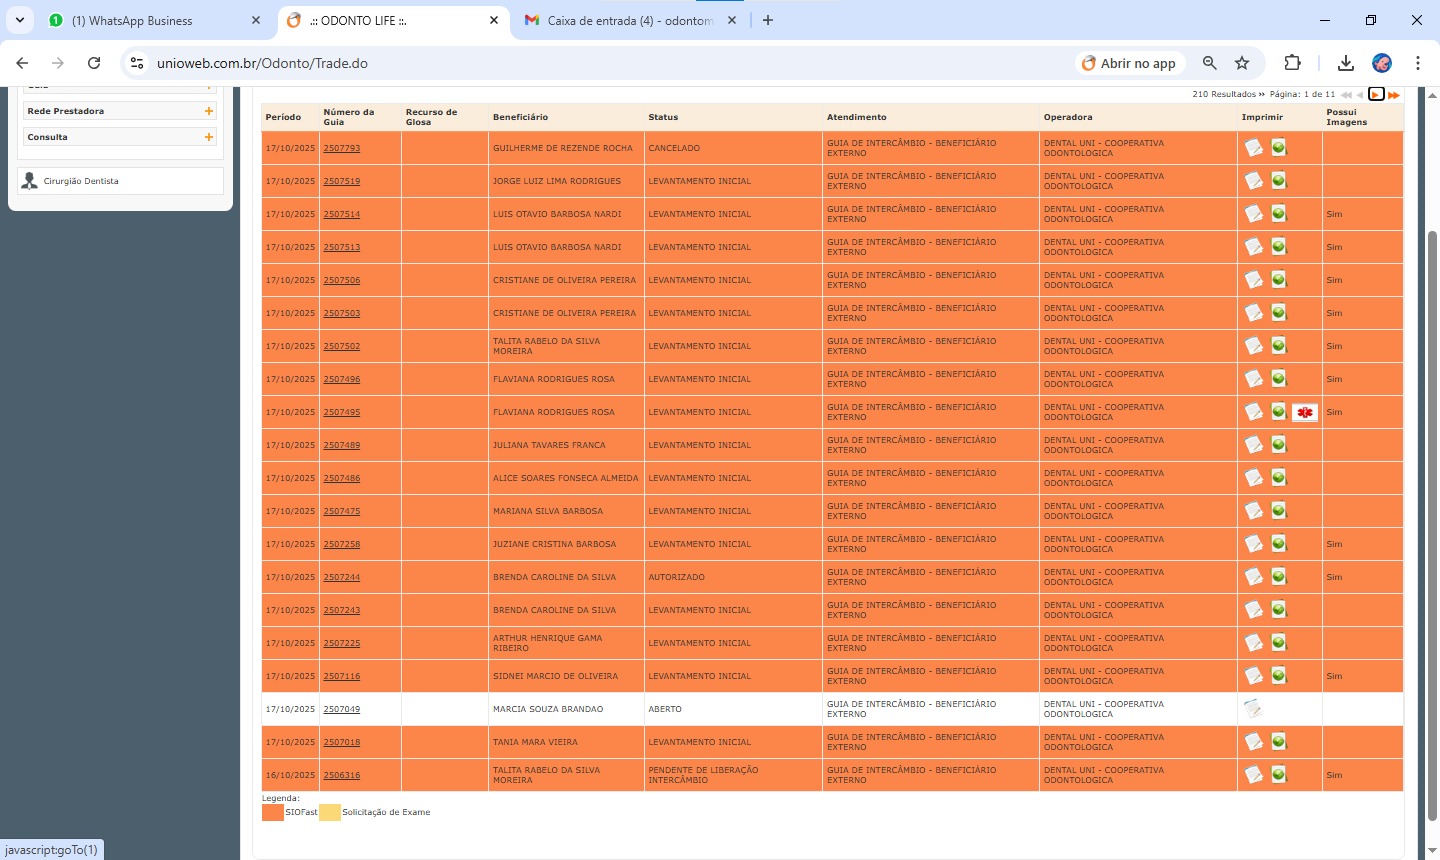This screenshot has width=1440, height=860.
Task: Expand Consulta menu with plus sign
Action: click(x=209, y=137)
